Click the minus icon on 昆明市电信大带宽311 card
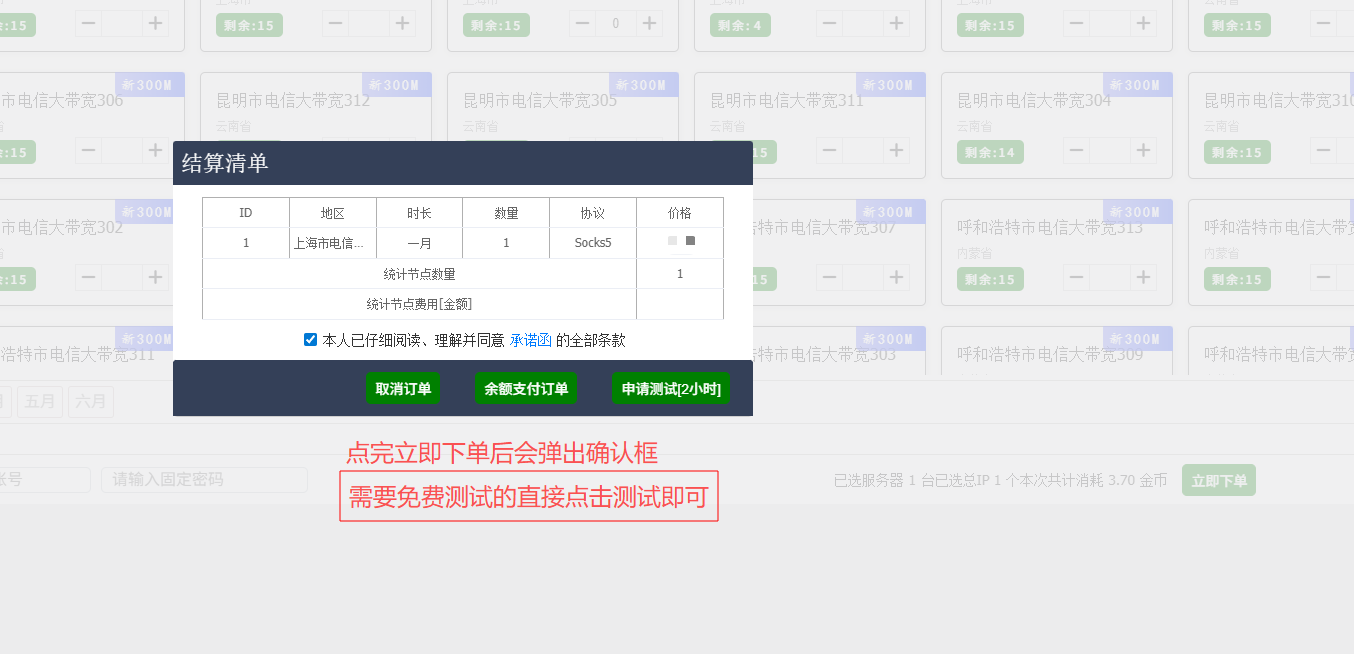The width and height of the screenshot is (1354, 654). (829, 150)
